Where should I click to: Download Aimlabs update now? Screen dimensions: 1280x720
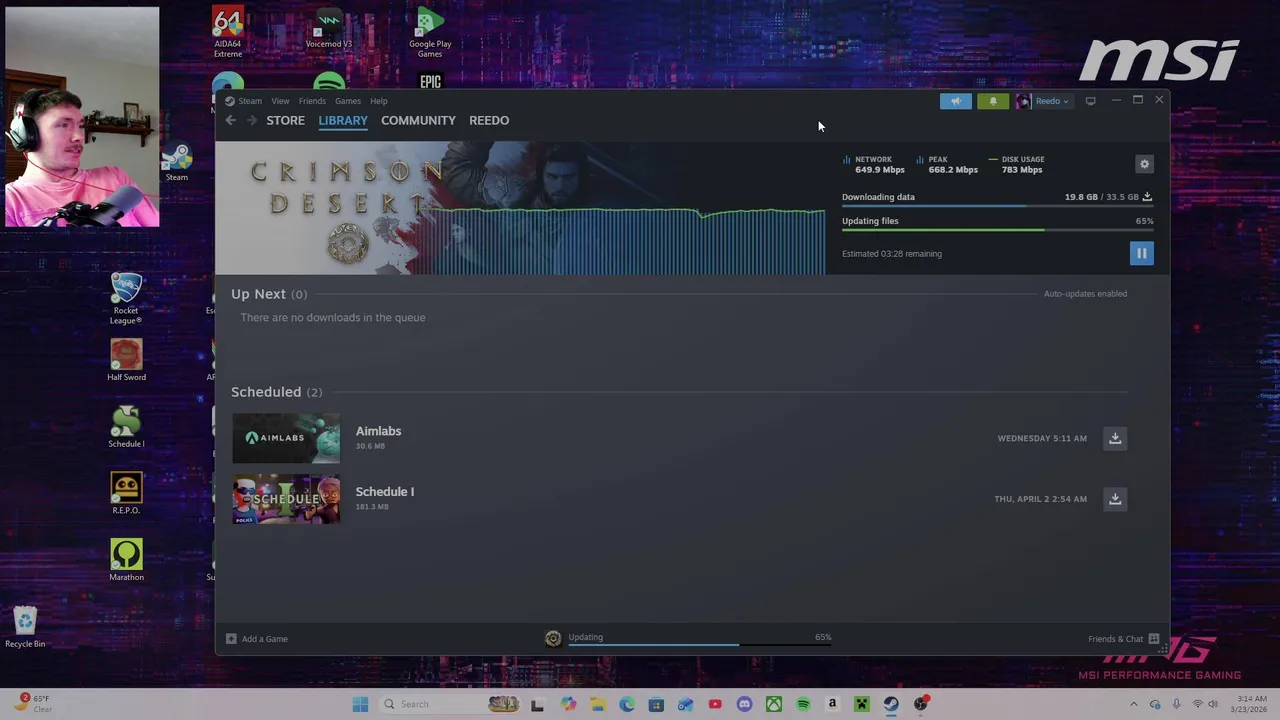pos(1115,438)
